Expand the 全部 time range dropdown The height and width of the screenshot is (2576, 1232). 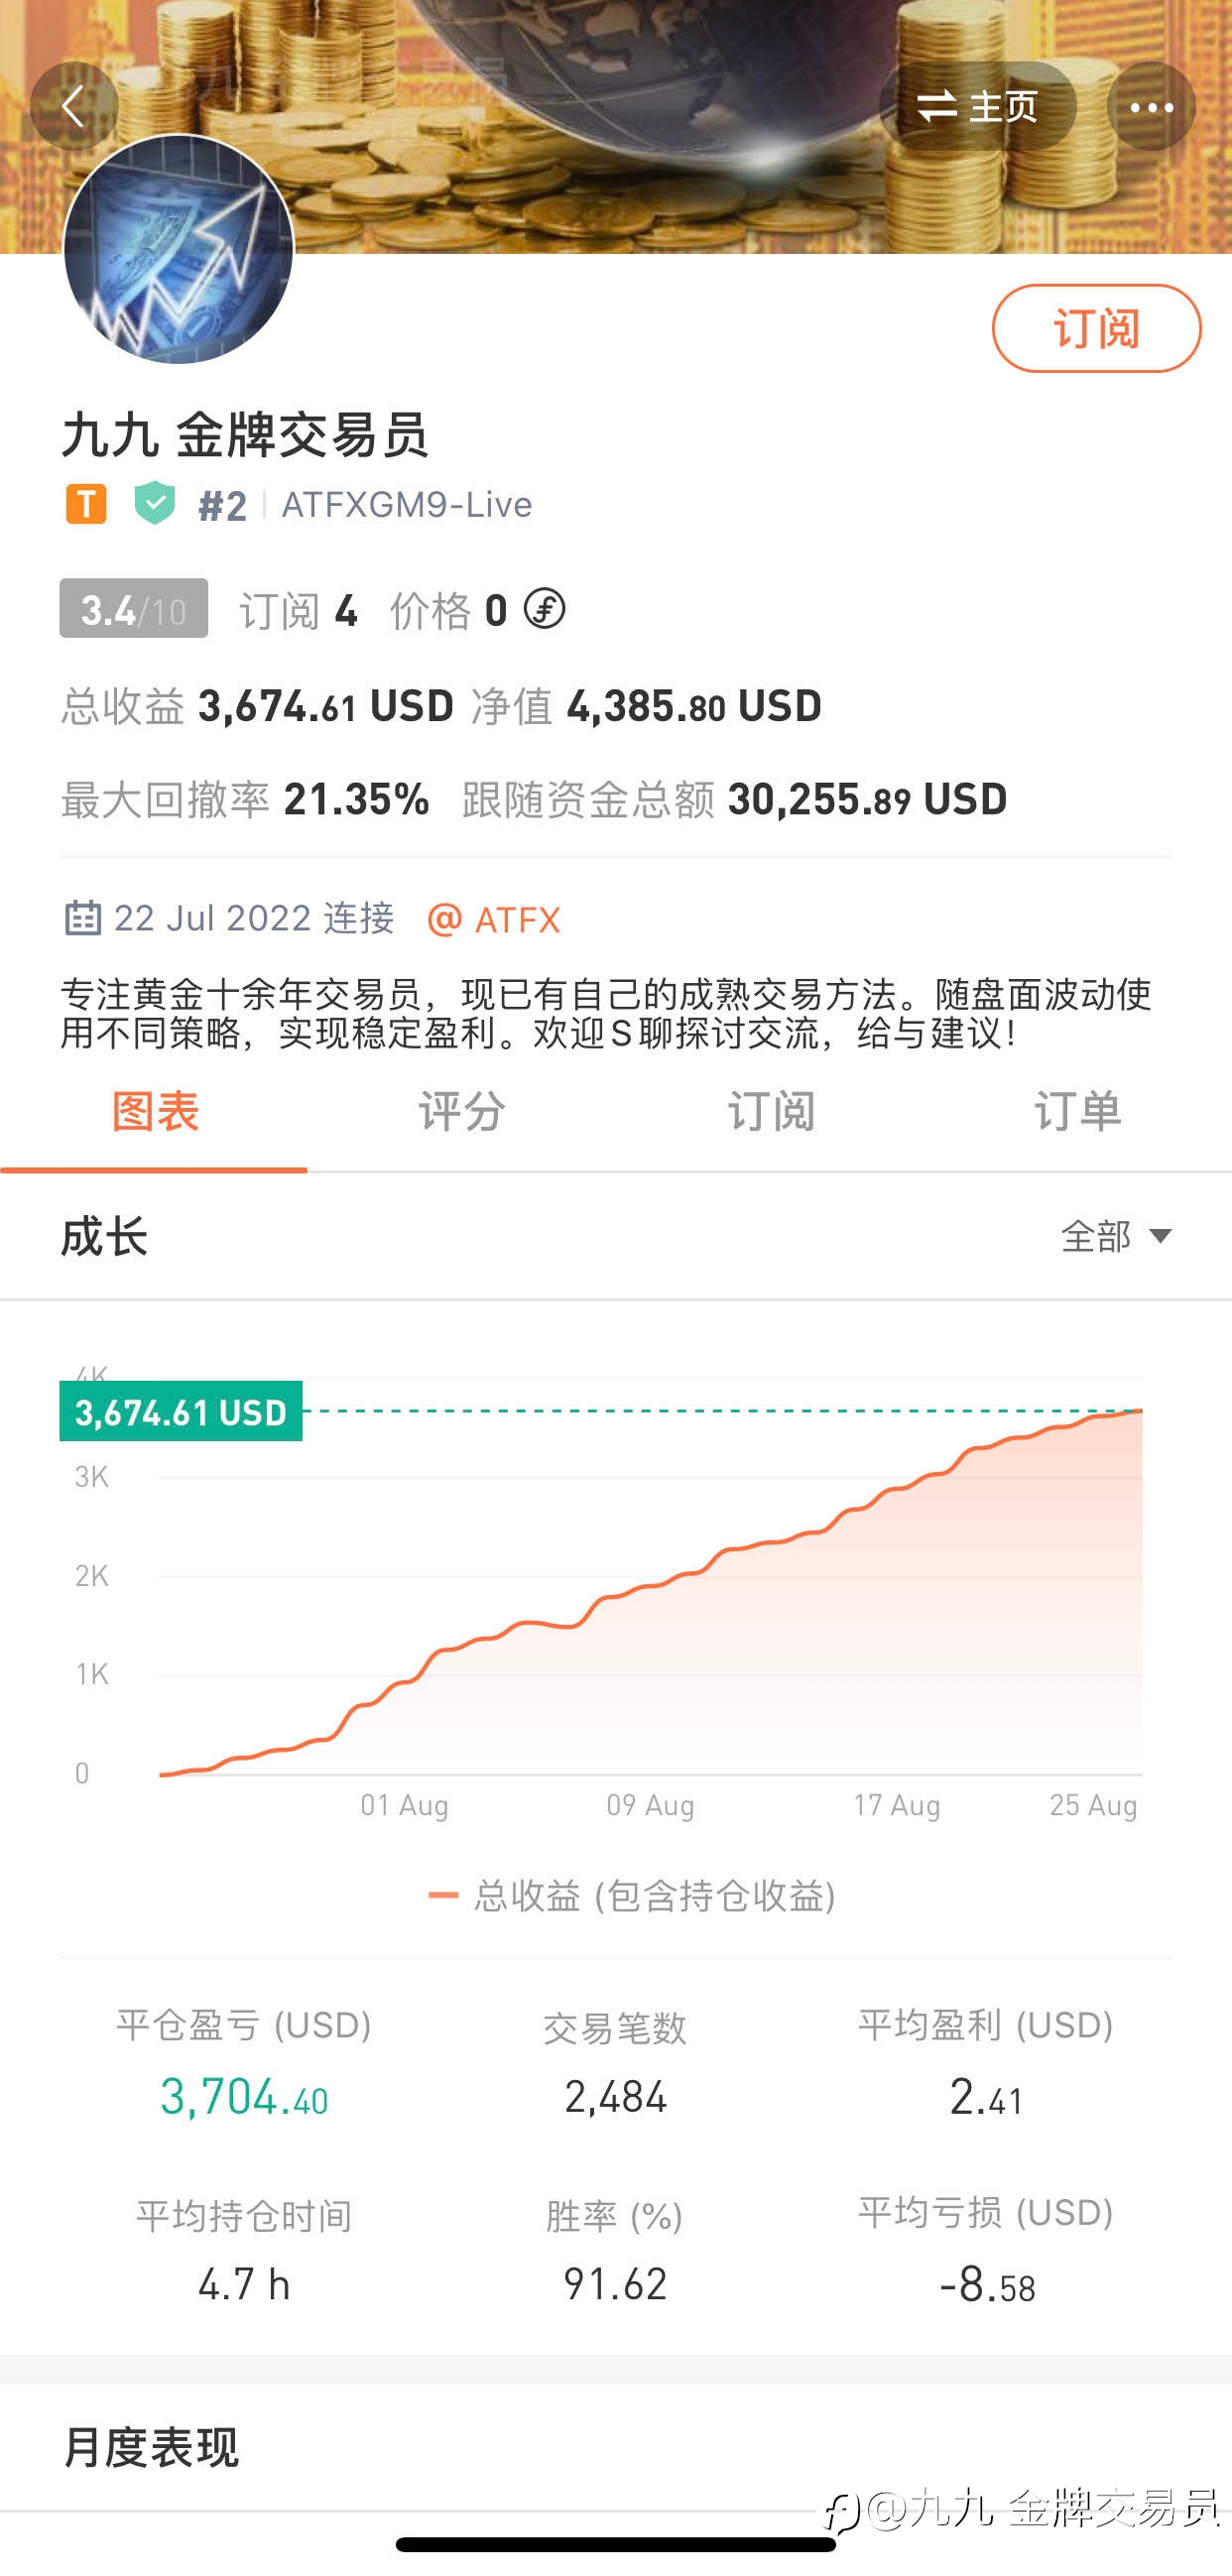(x=1116, y=1237)
